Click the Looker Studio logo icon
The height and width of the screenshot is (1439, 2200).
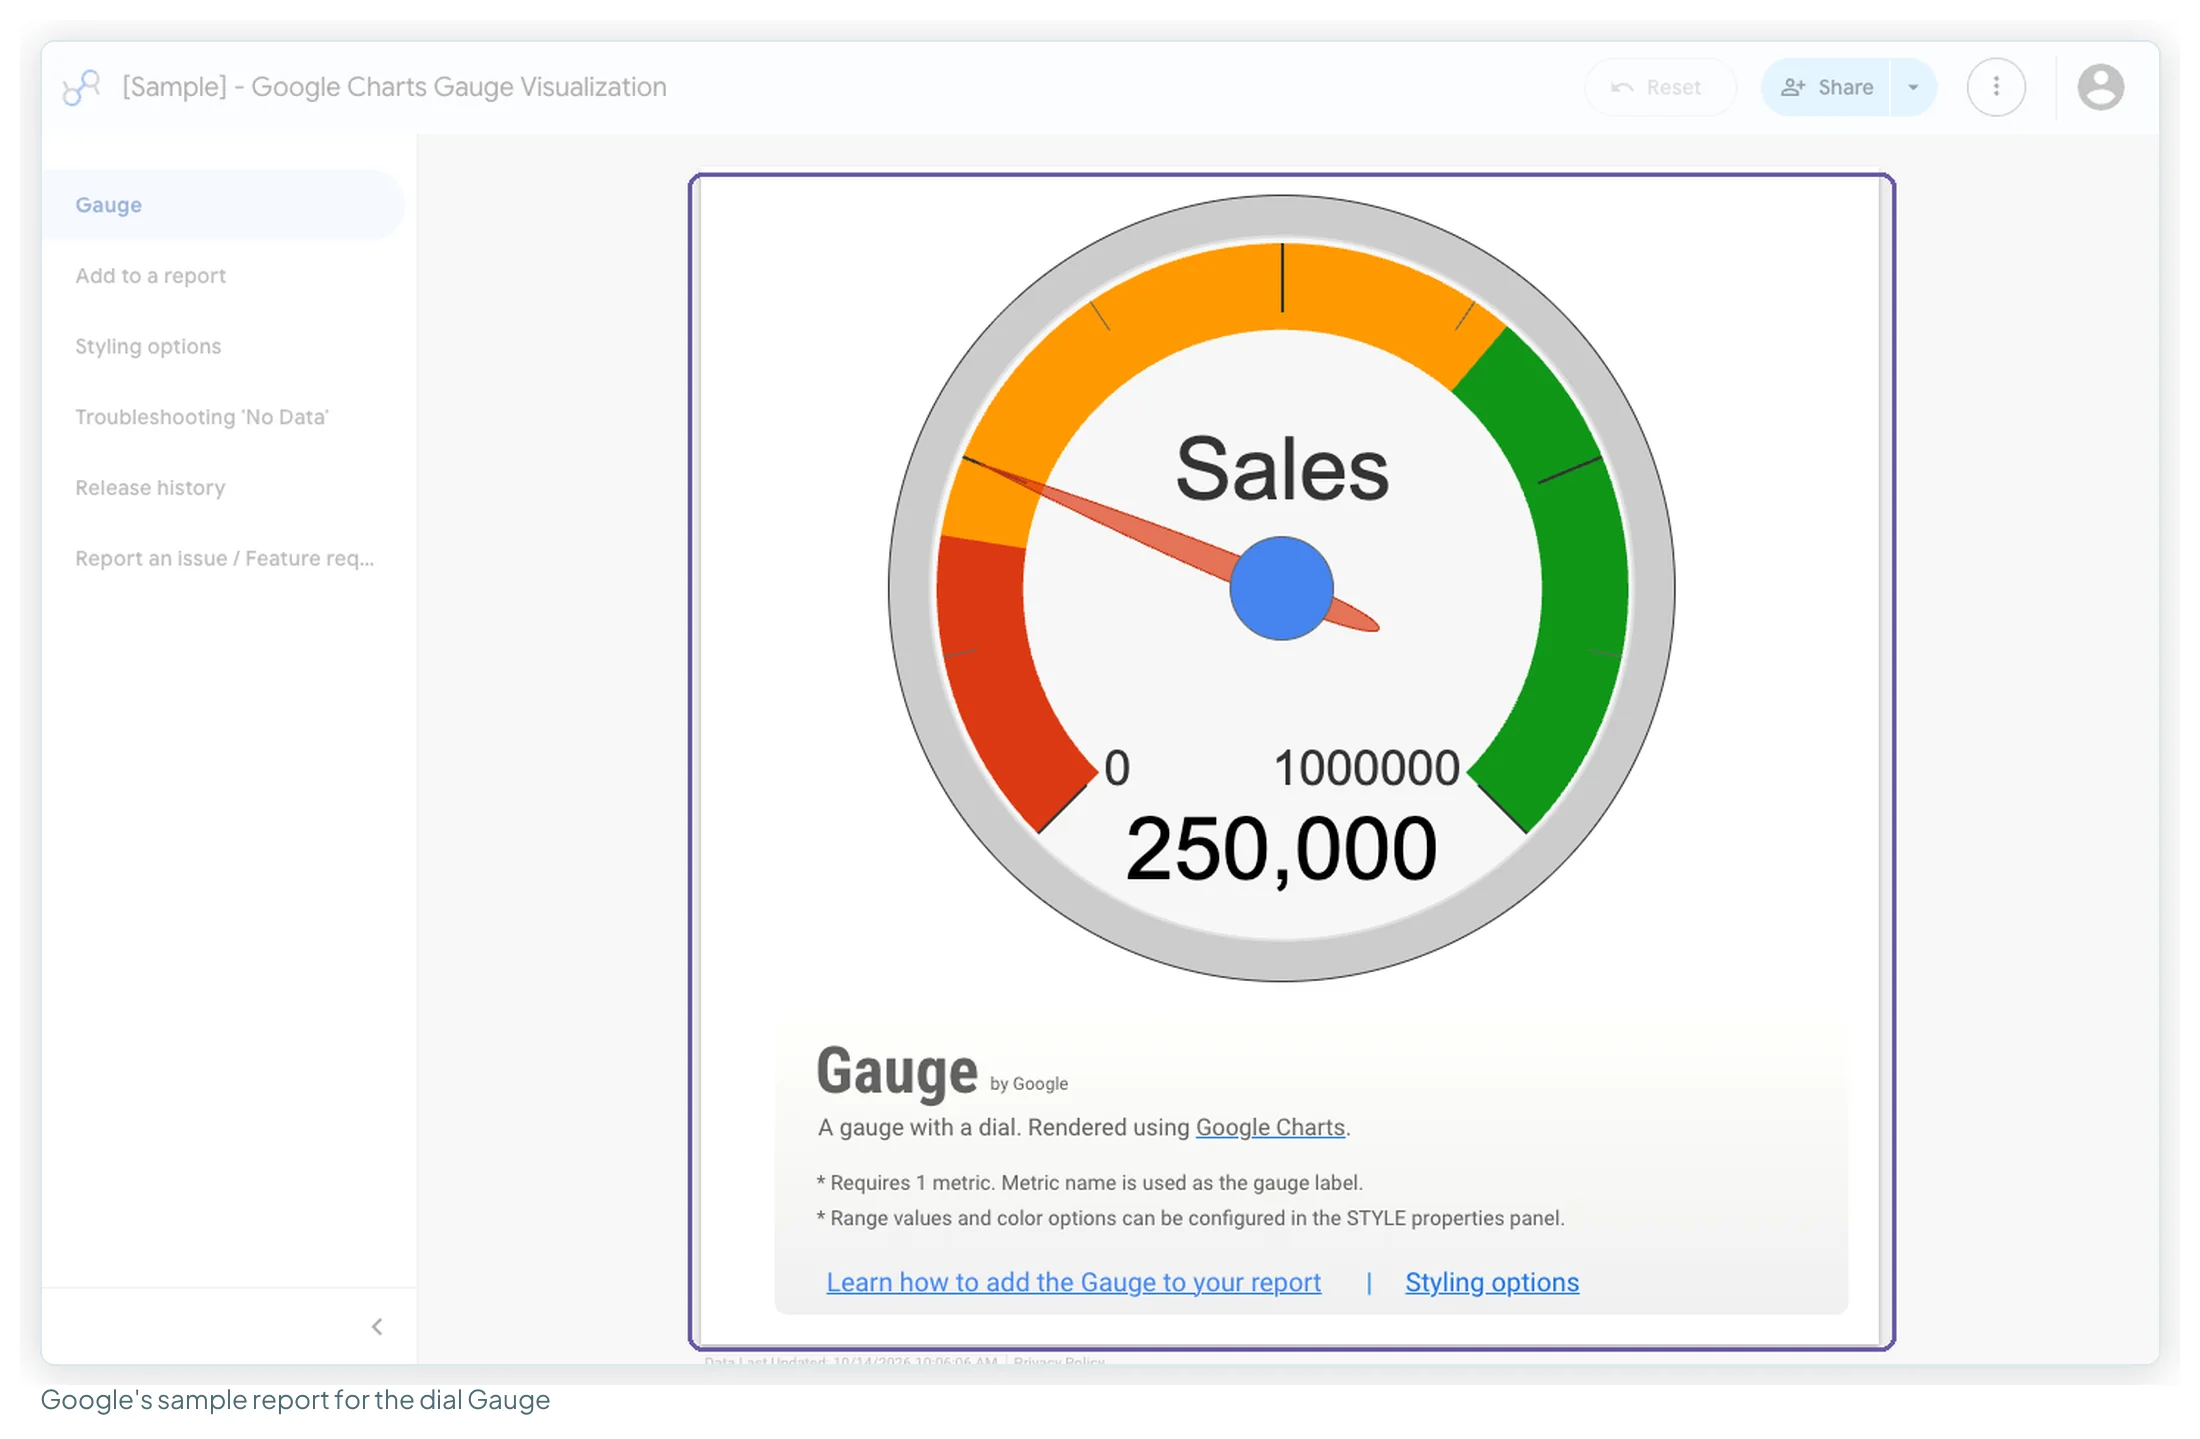point(81,87)
